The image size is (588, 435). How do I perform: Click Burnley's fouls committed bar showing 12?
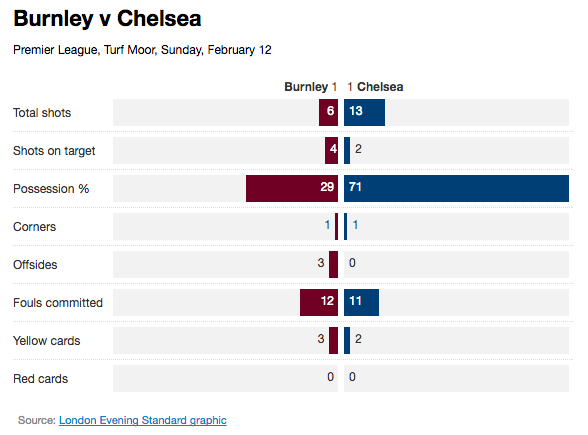coord(319,302)
